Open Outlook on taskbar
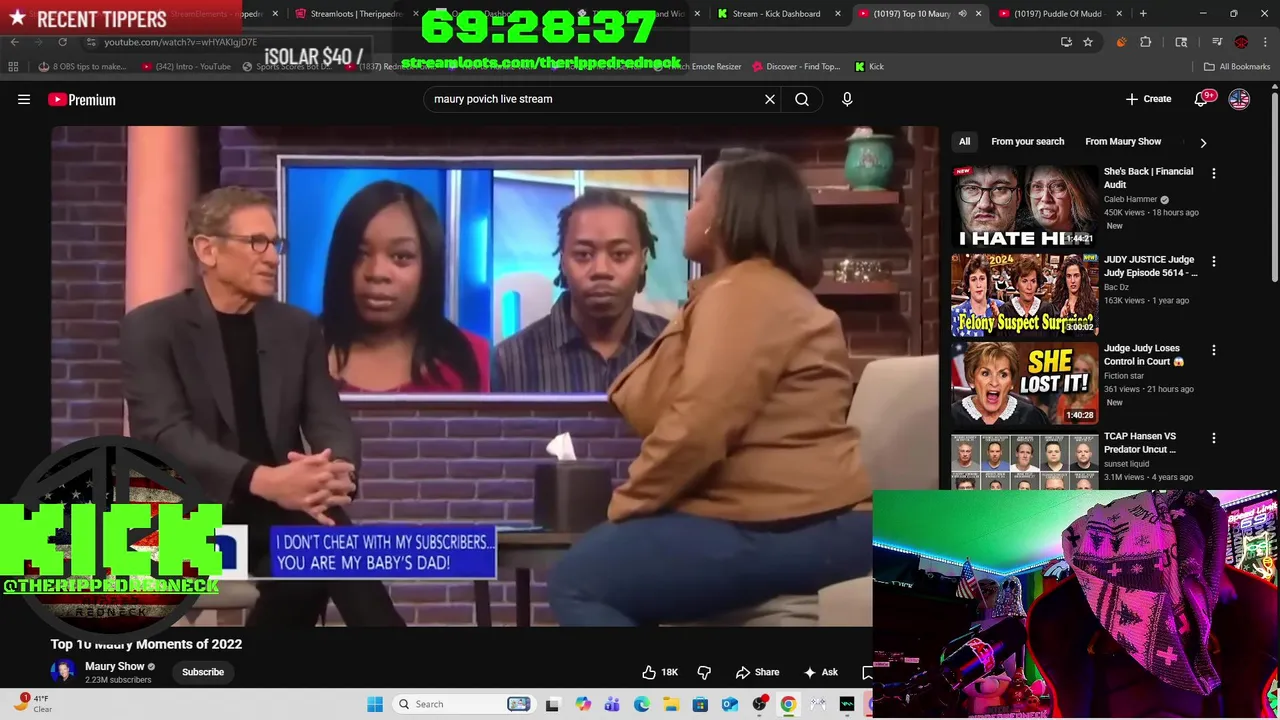This screenshot has height=720, width=1280. tap(730, 704)
